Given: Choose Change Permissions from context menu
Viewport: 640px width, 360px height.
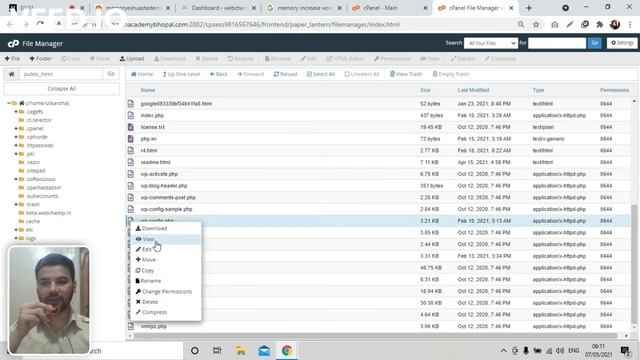Looking at the screenshot, I should [167, 291].
